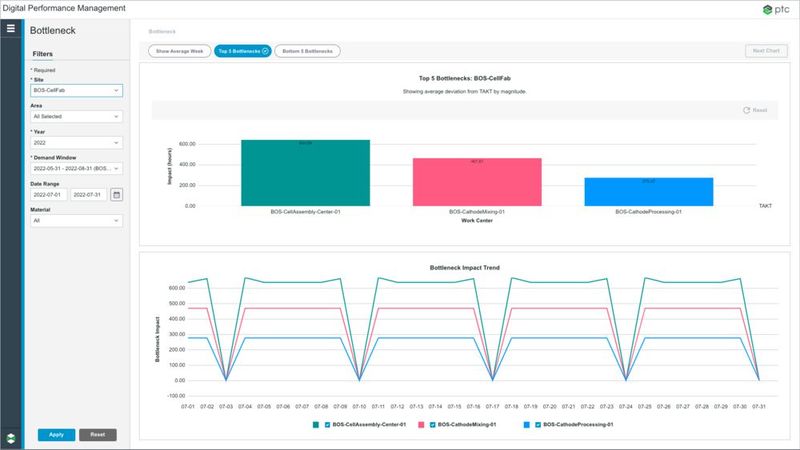Expand the Material dropdown
This screenshot has width=800, height=450.
click(76, 220)
